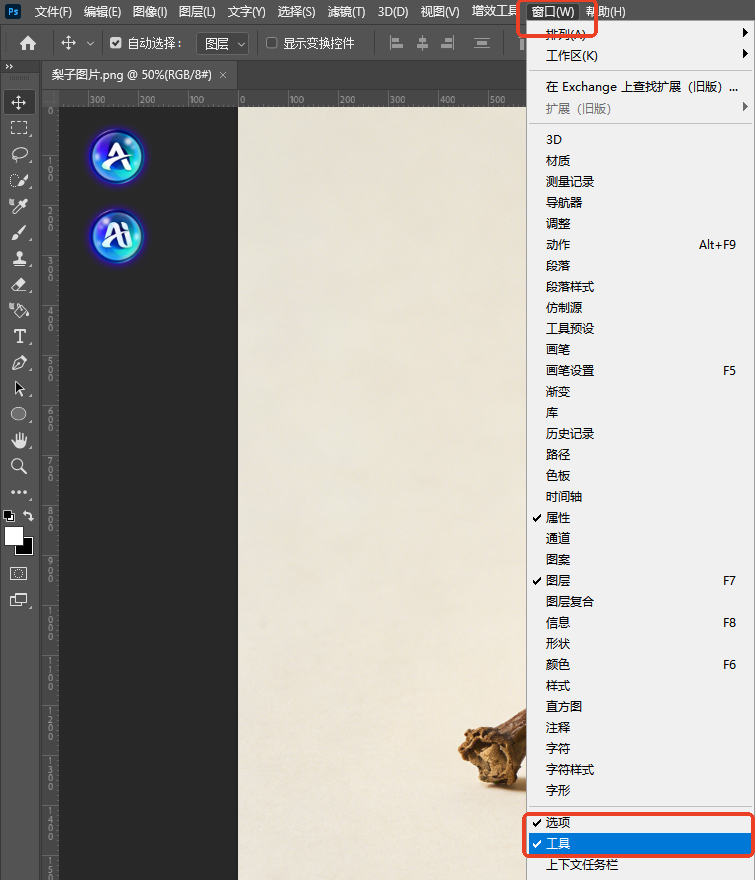Expand the 排列 submenu
This screenshot has height=880, width=755.
(x=640, y=34)
